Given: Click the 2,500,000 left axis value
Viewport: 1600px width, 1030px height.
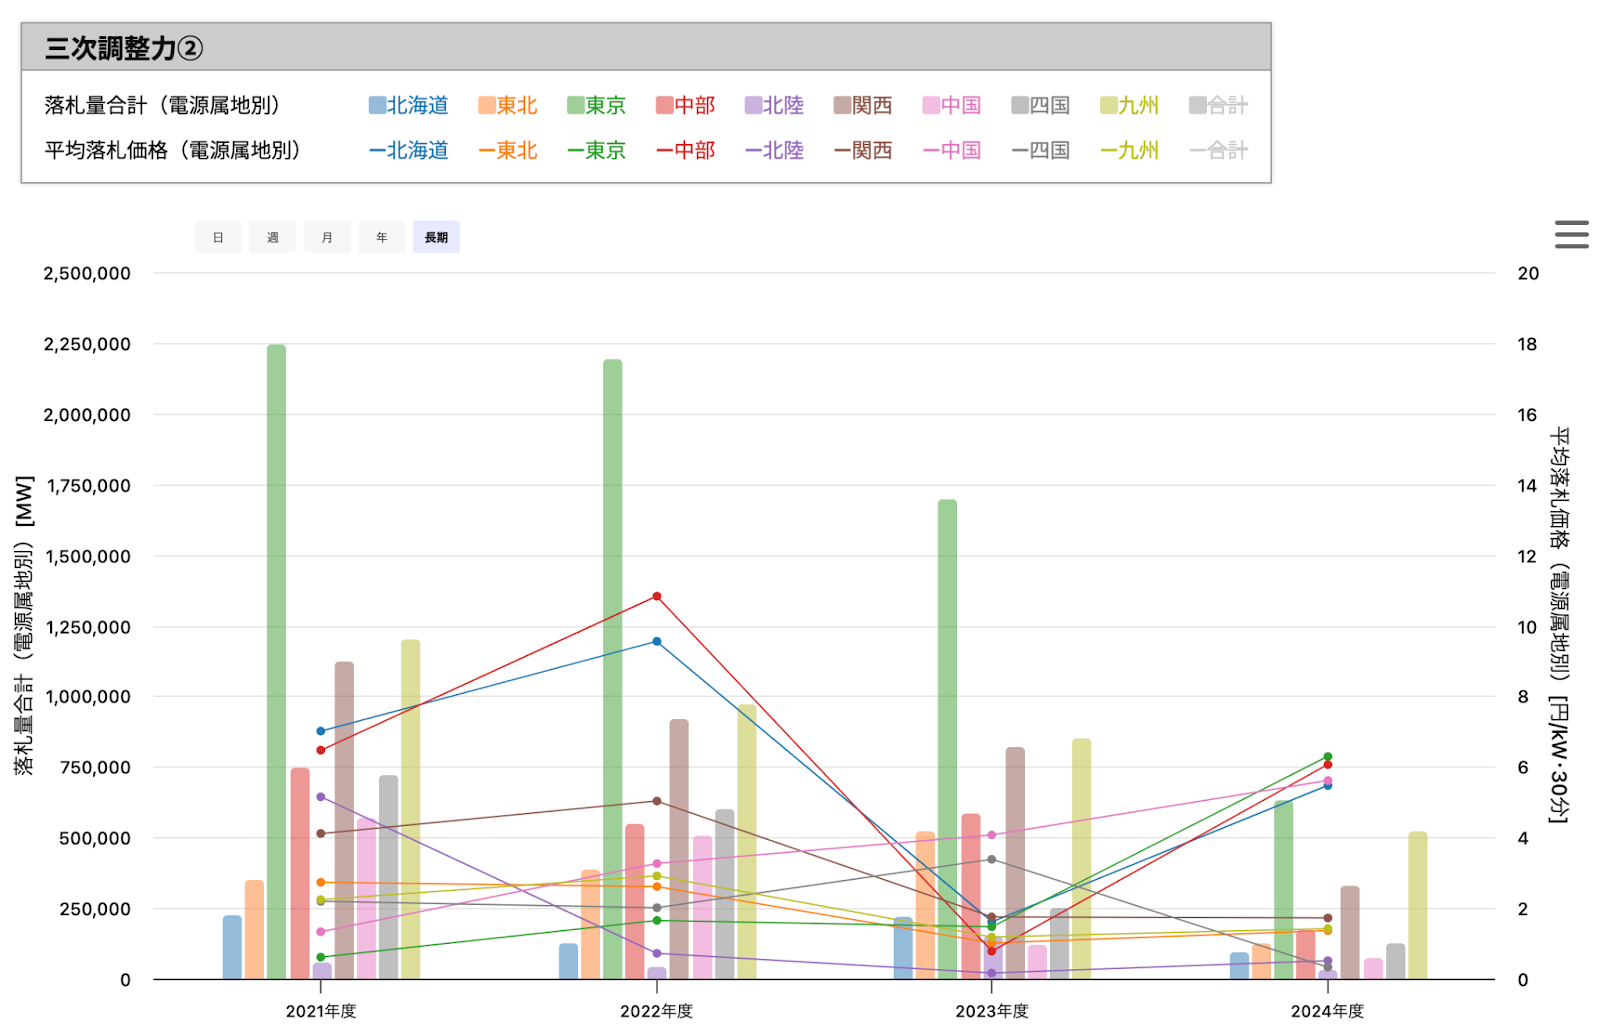Looking at the screenshot, I should [x=87, y=273].
